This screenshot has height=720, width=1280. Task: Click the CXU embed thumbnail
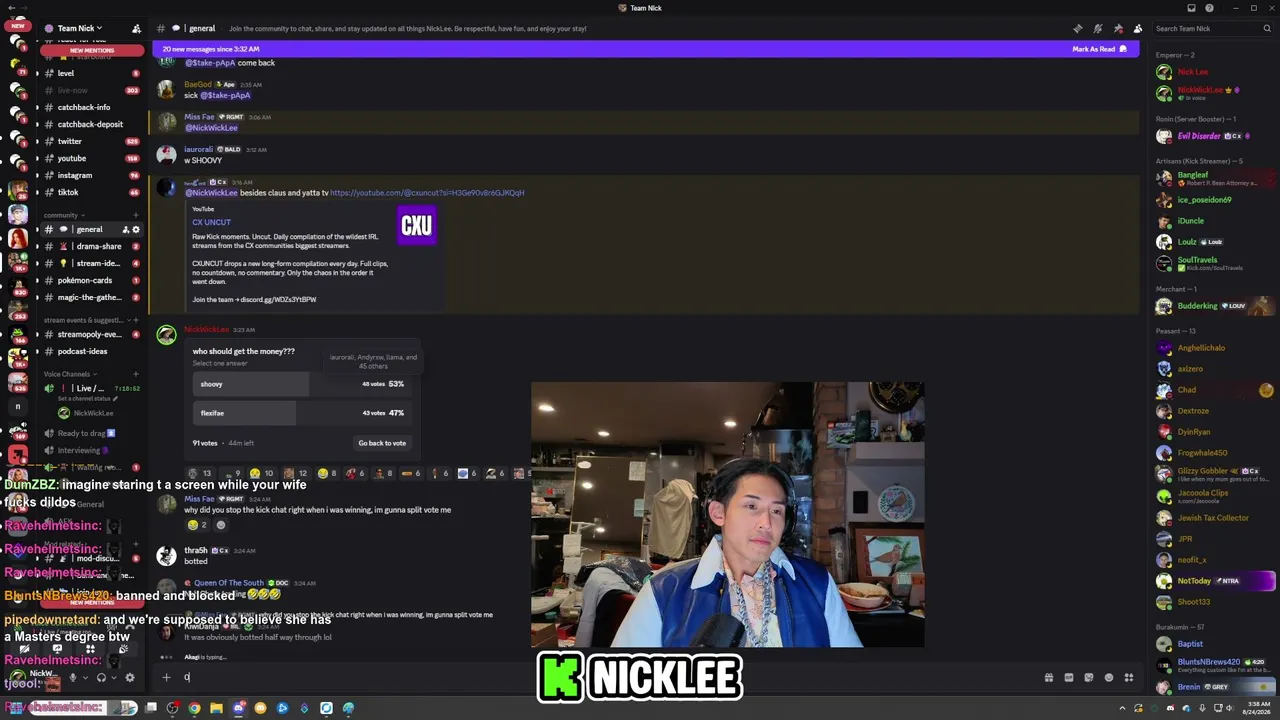[417, 226]
